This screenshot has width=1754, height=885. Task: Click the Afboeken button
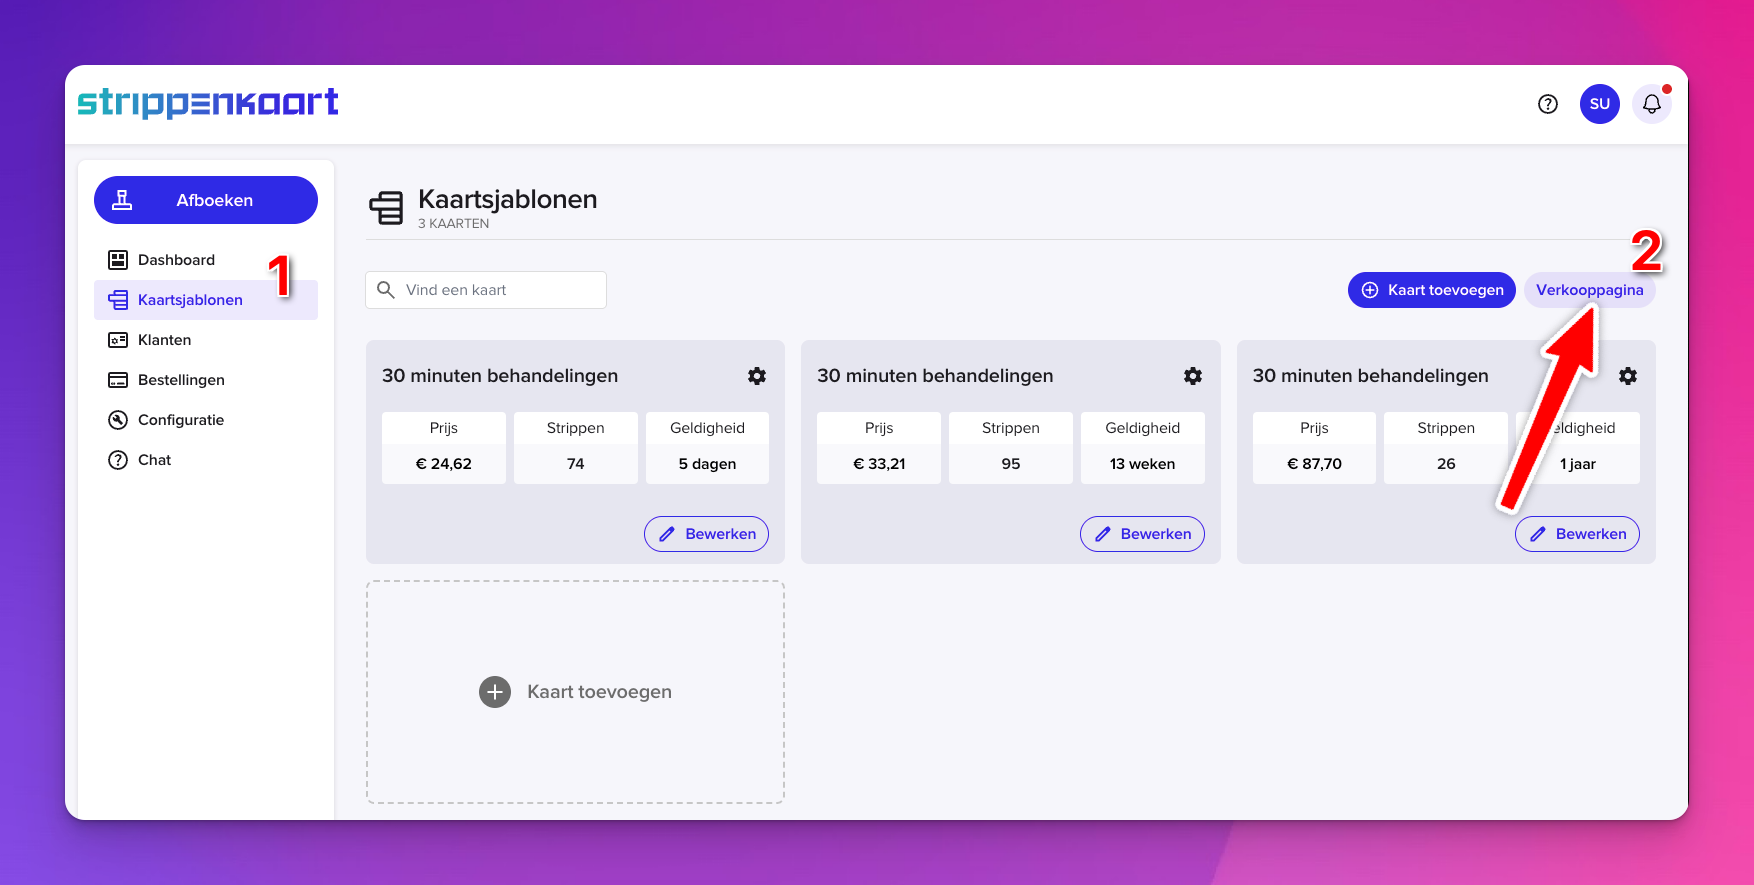tap(206, 200)
